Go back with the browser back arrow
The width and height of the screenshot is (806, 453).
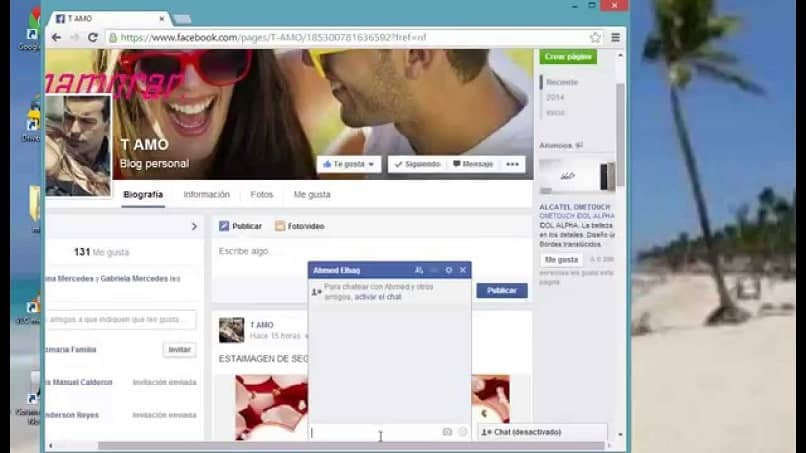[x=57, y=38]
